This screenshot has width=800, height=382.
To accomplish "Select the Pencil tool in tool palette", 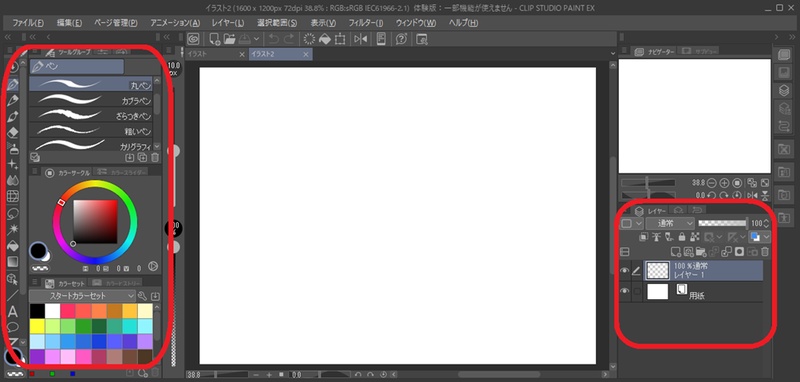I will tap(13, 100).
